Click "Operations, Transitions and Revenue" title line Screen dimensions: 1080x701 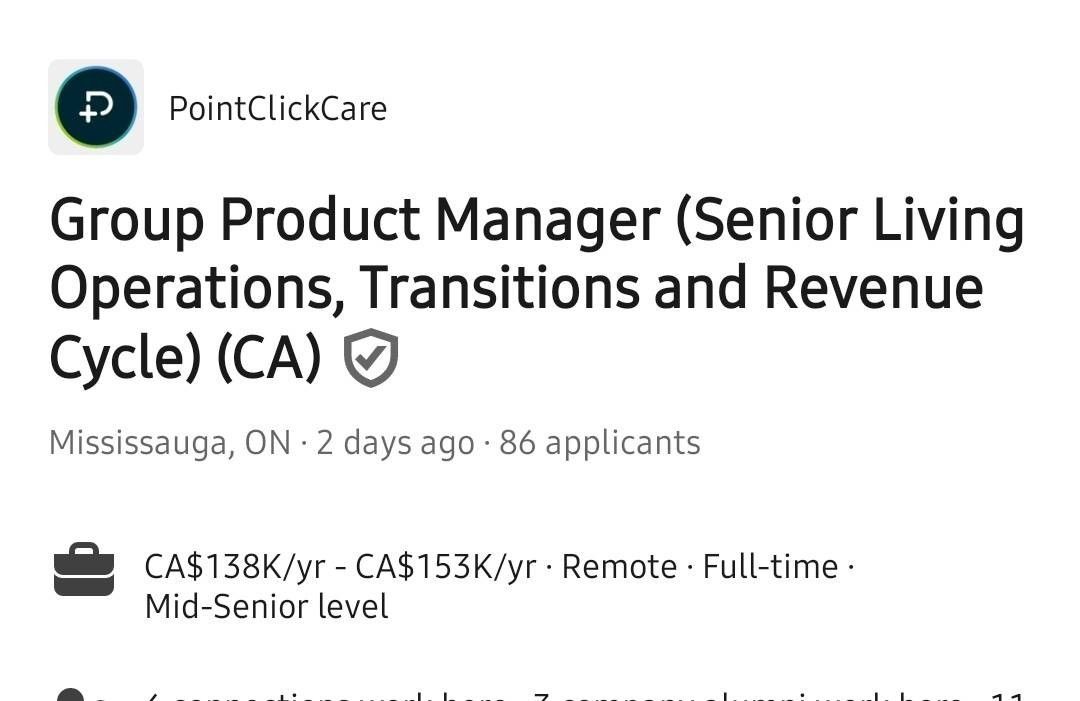517,289
